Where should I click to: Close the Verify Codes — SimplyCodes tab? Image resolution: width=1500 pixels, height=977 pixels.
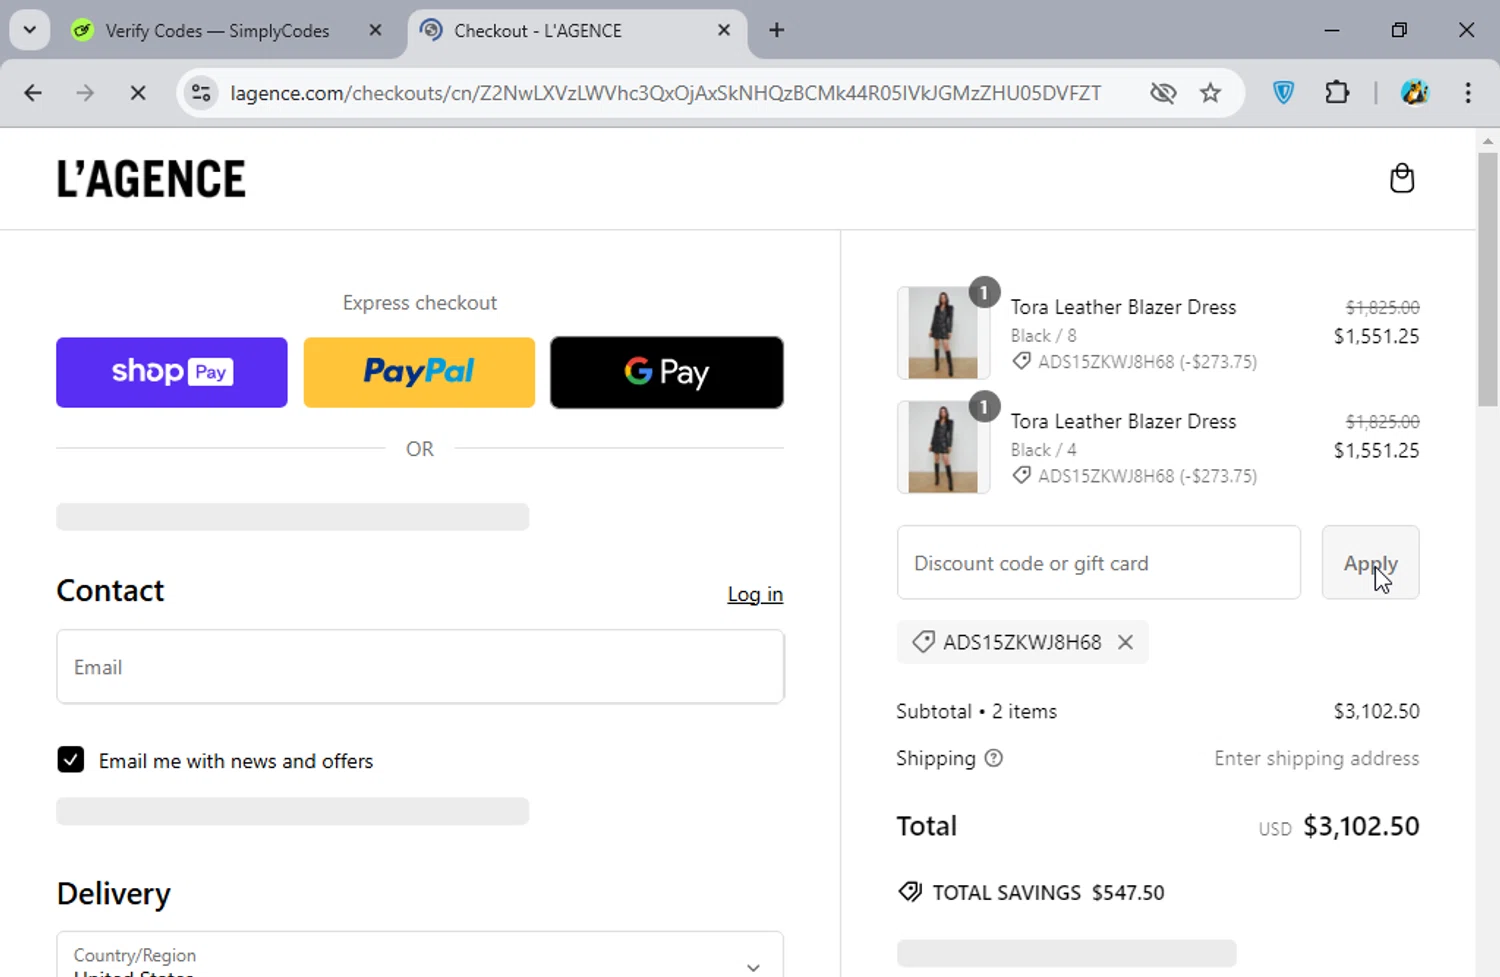[376, 30]
